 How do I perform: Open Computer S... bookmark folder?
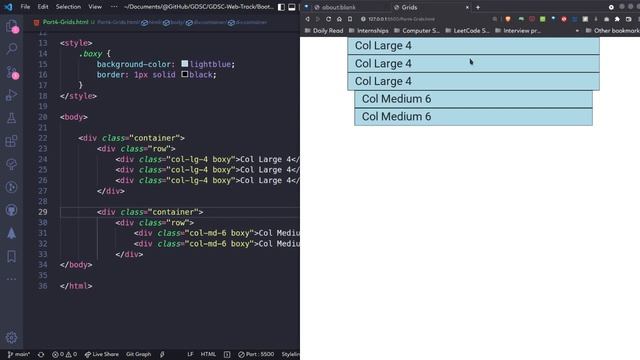click(x=417, y=31)
